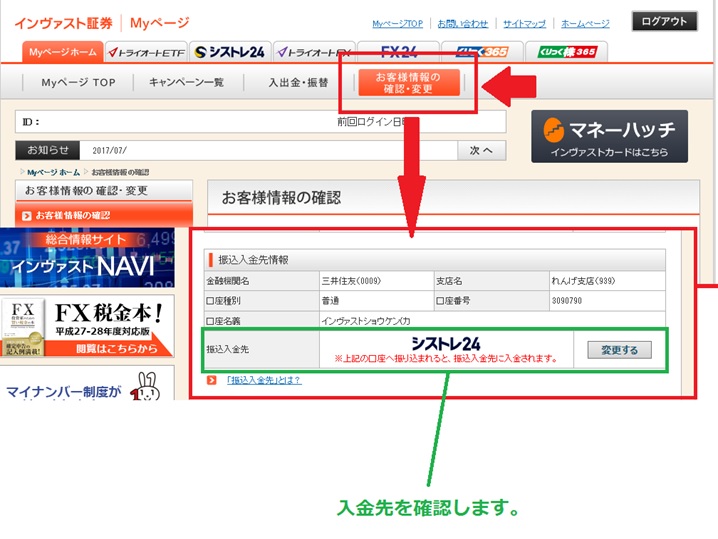
Task: Open the サイトマップ link
Action: pyautogui.click(x=524, y=23)
